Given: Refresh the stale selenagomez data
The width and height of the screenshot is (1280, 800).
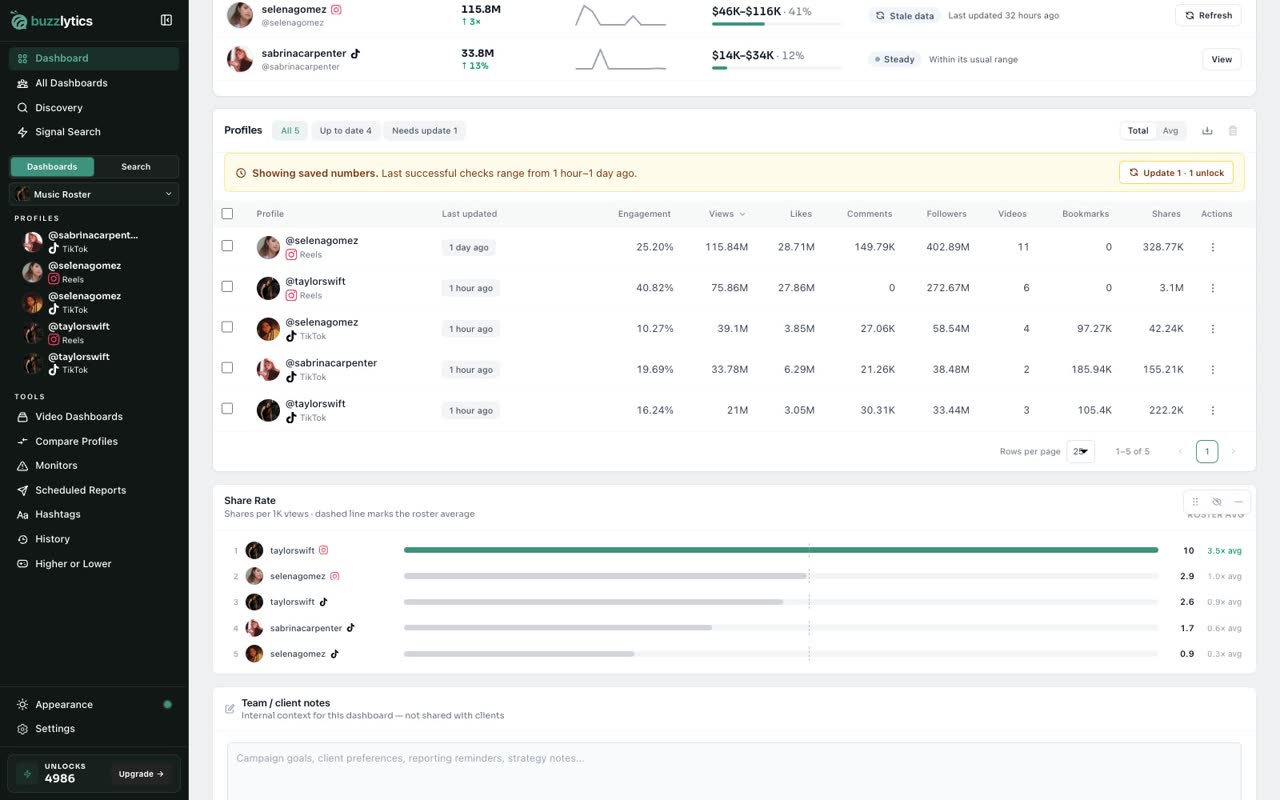Looking at the screenshot, I should [x=1208, y=15].
